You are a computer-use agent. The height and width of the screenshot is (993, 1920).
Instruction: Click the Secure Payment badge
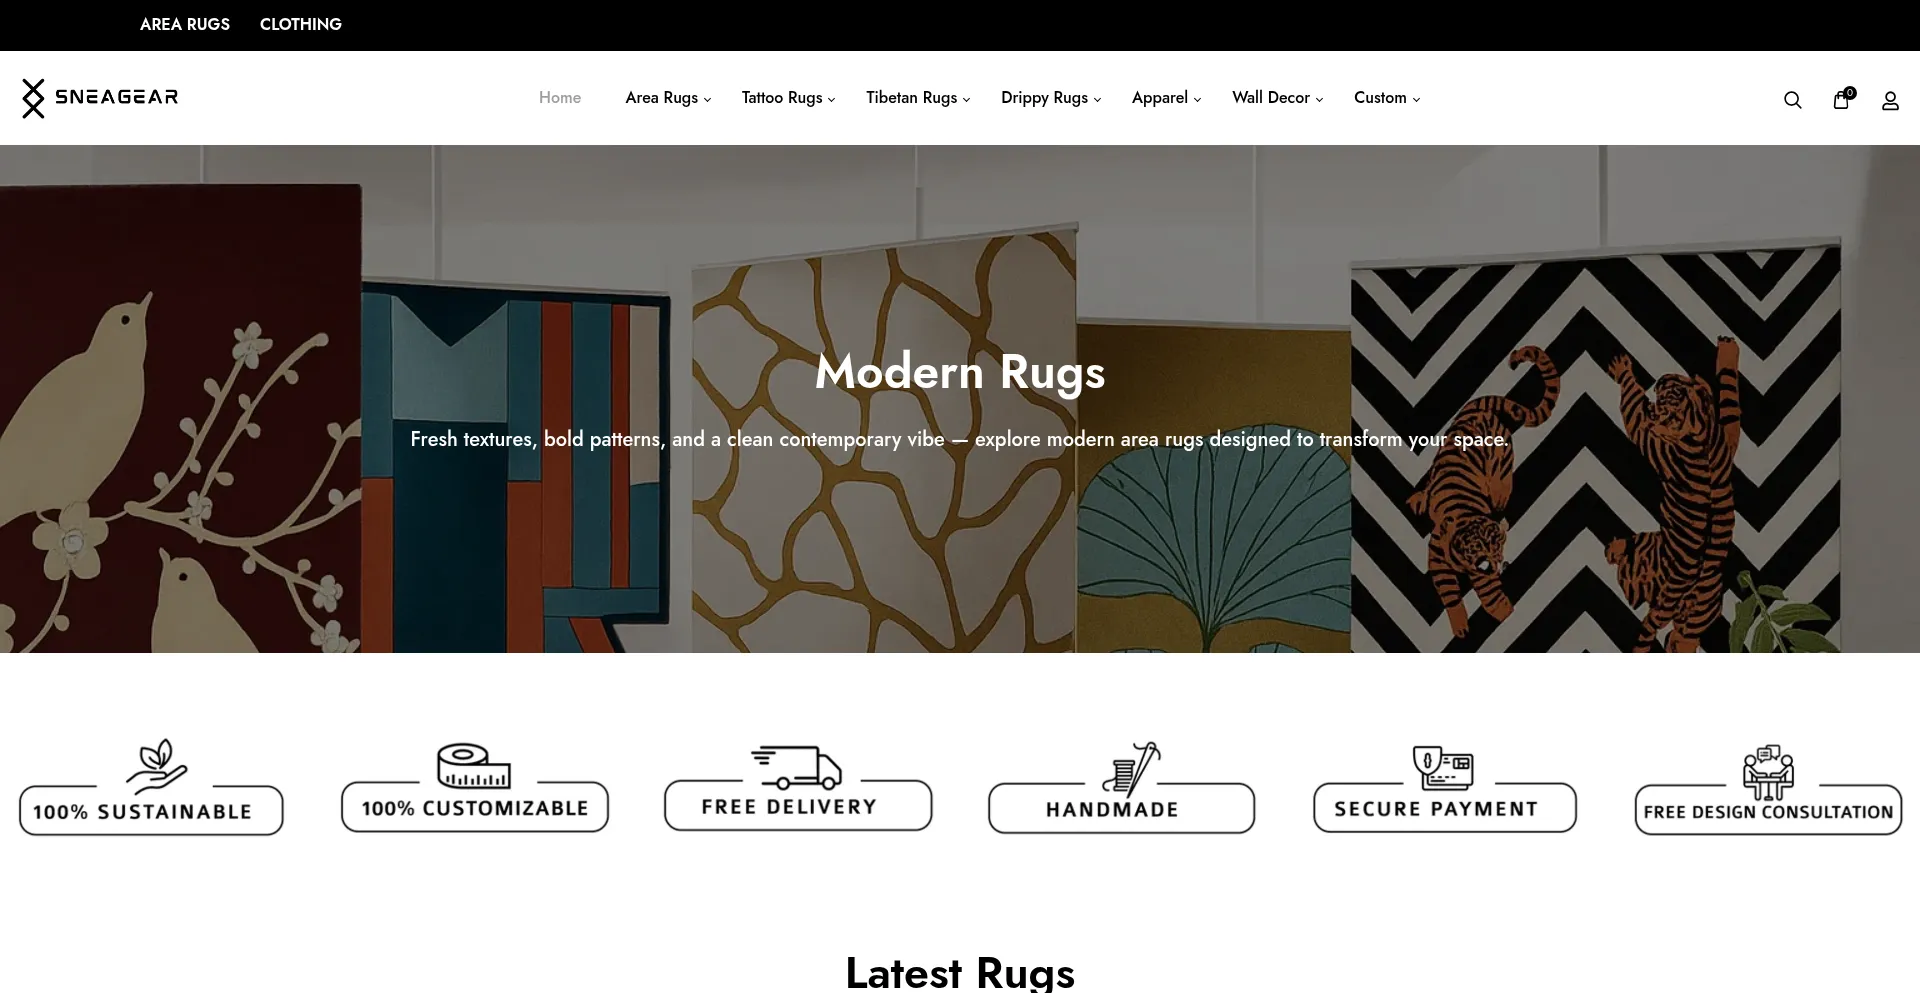pos(1445,788)
